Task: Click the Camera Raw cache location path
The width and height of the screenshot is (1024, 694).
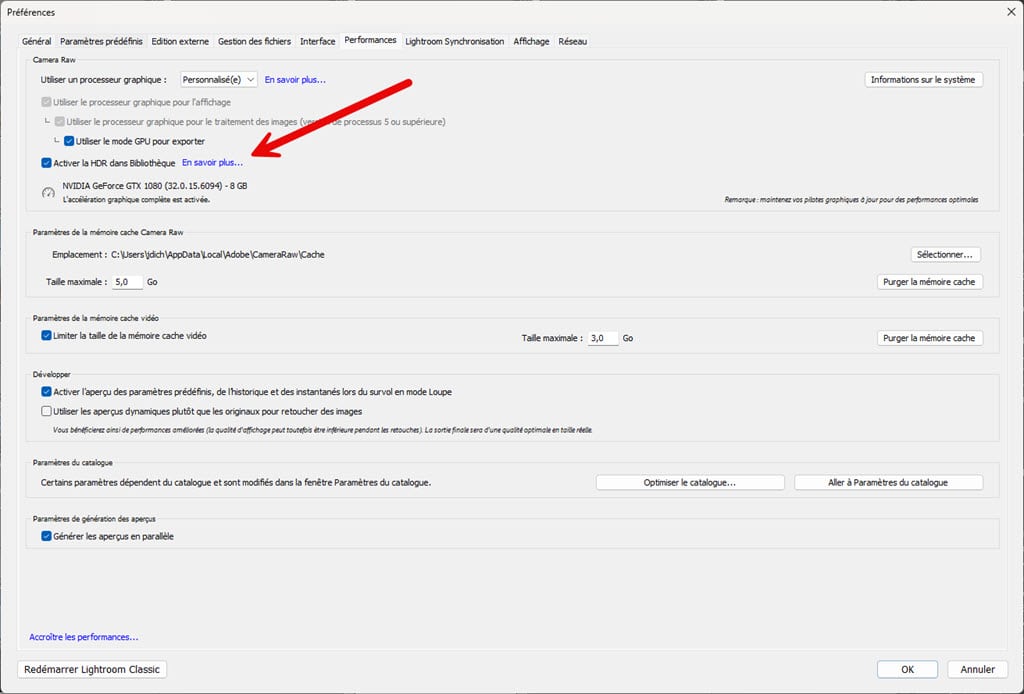Action: click(217, 255)
